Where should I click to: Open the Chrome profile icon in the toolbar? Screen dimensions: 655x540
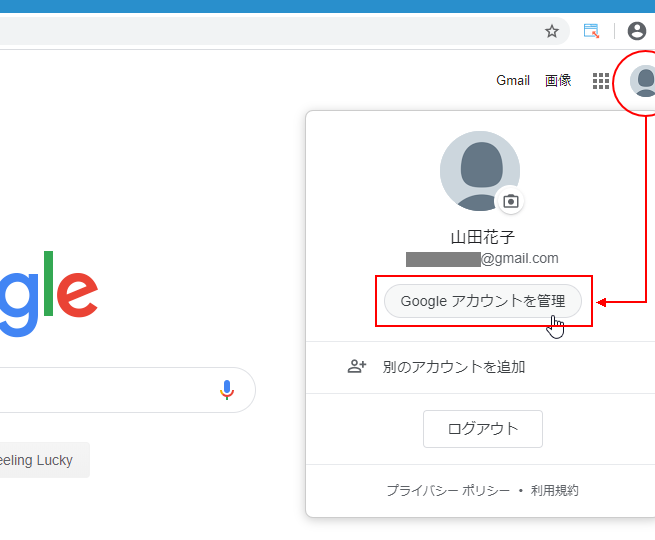point(637,31)
